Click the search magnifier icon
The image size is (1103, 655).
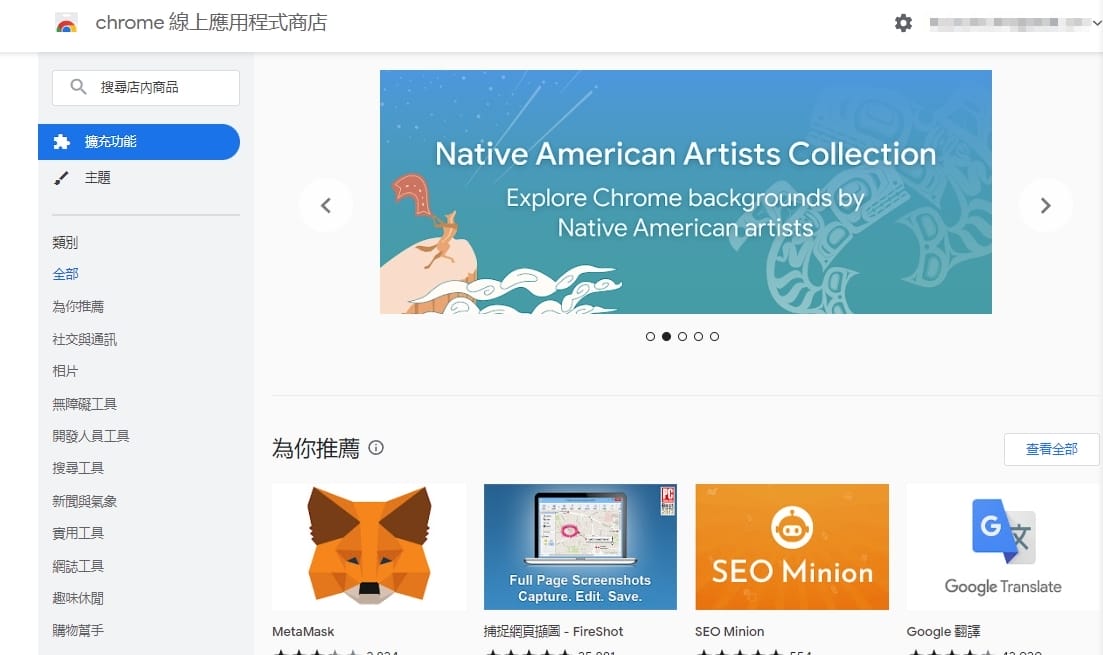click(x=78, y=87)
